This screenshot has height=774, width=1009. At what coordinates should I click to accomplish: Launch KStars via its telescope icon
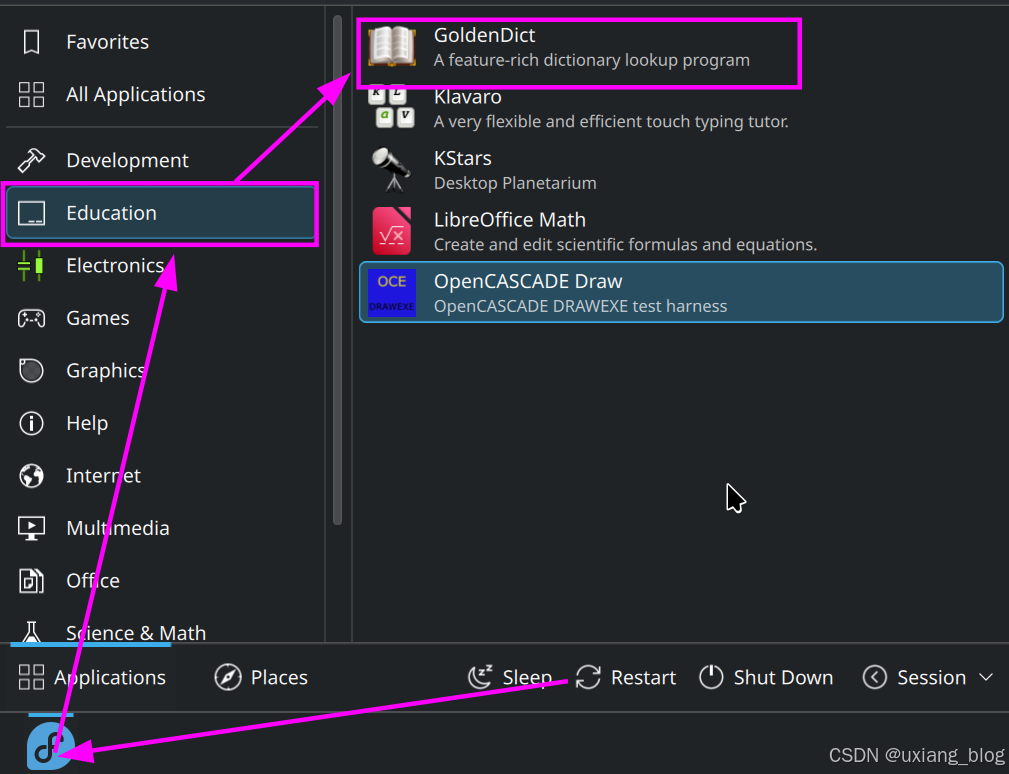392,170
